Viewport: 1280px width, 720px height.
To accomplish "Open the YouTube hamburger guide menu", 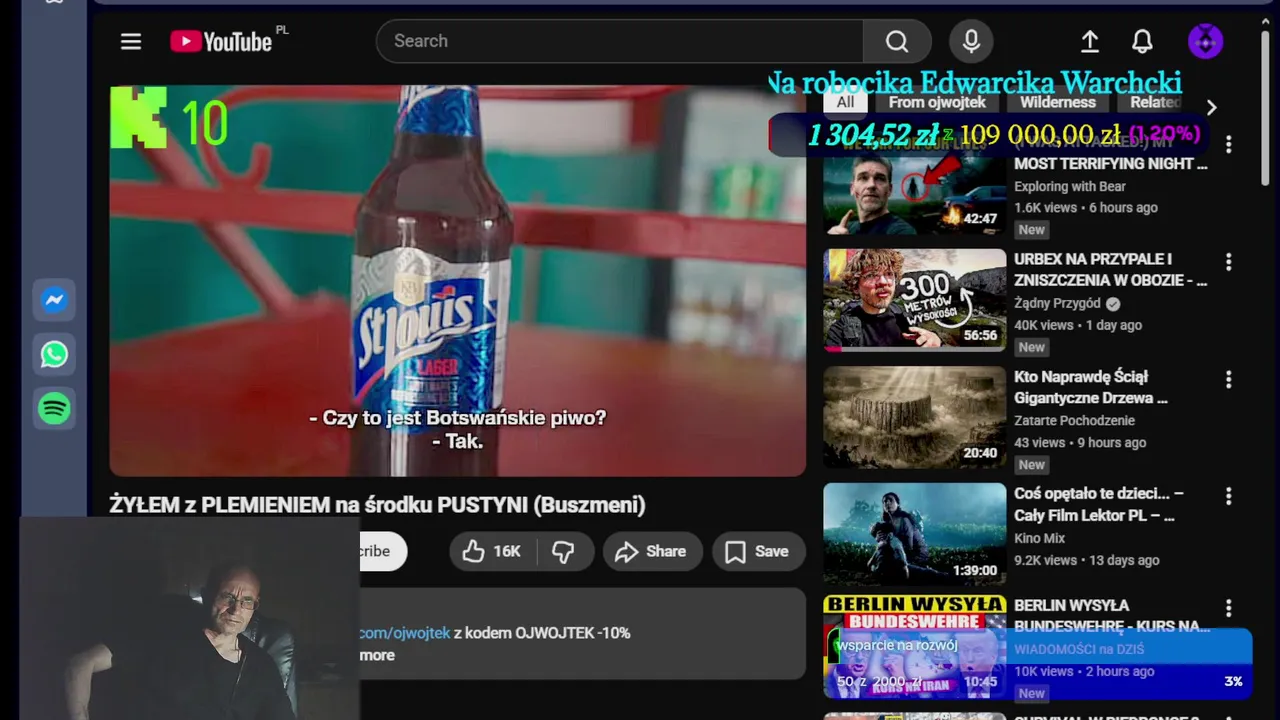I will (x=131, y=41).
